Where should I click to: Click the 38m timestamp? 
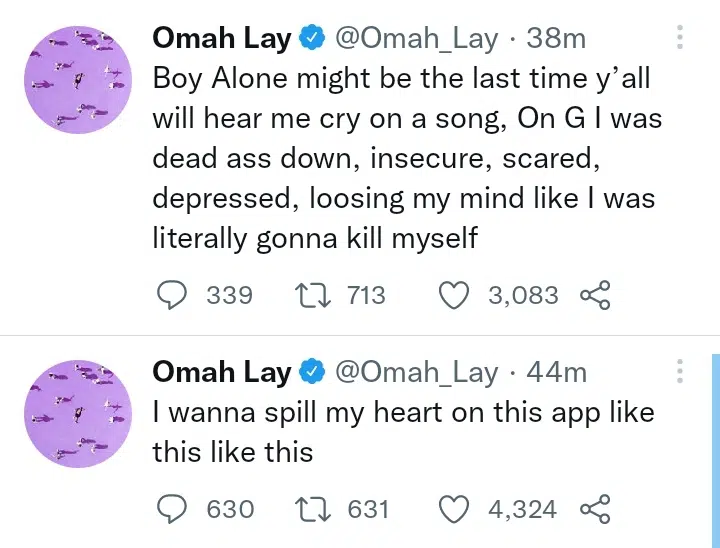(x=556, y=39)
